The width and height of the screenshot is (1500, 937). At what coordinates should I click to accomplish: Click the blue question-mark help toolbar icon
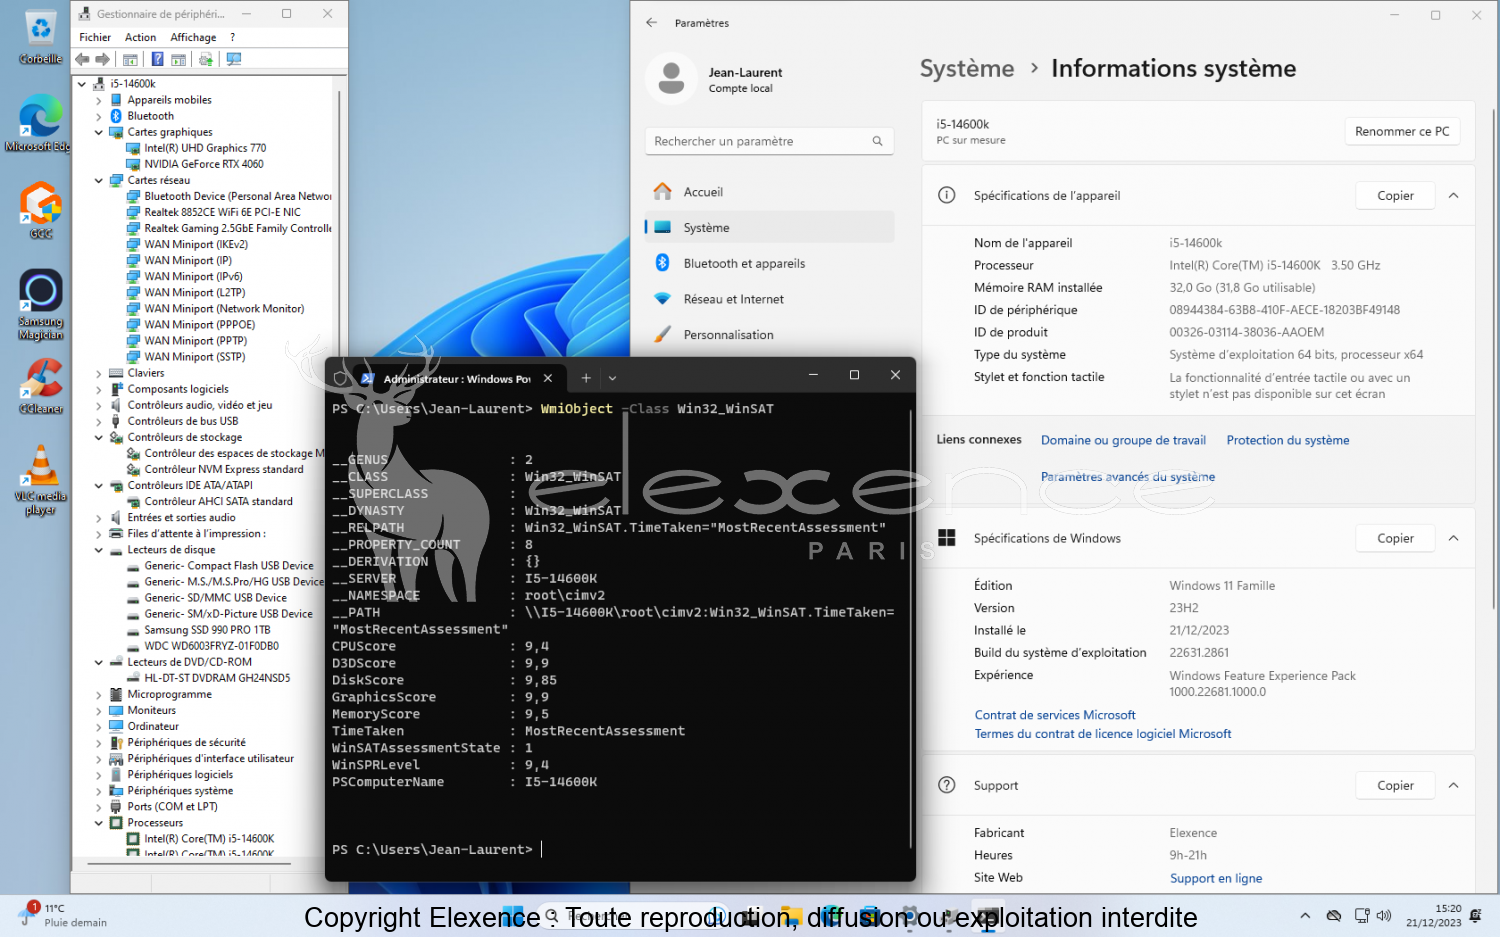pos(157,60)
